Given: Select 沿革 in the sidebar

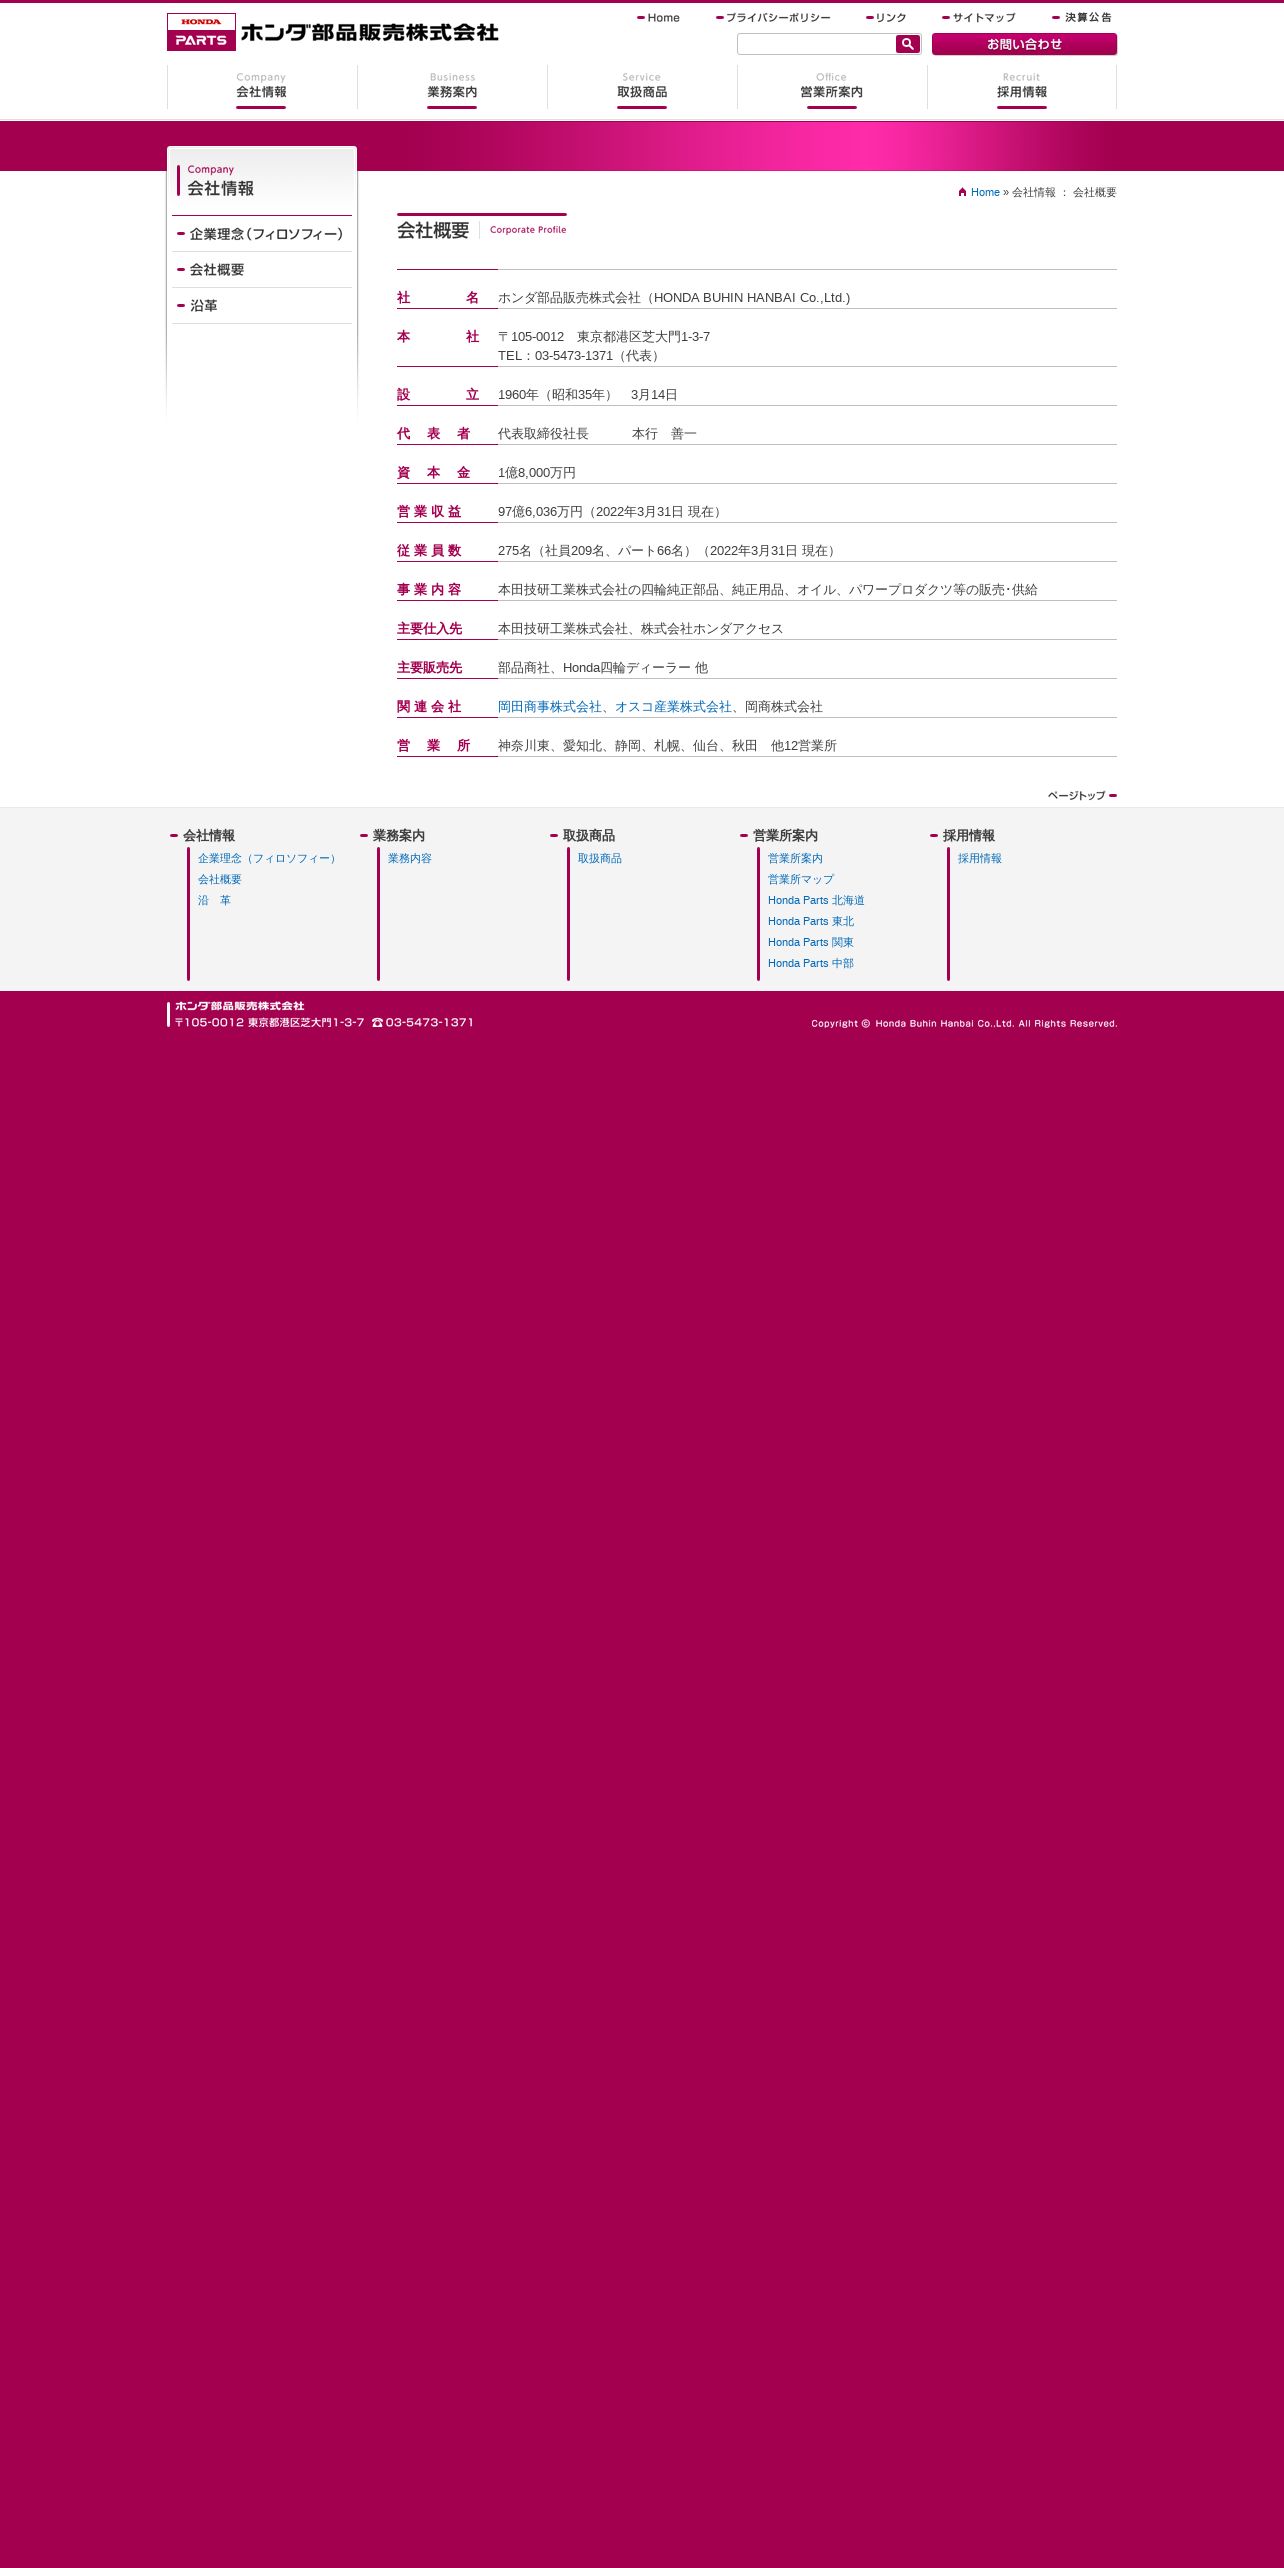Looking at the screenshot, I should tap(262, 306).
